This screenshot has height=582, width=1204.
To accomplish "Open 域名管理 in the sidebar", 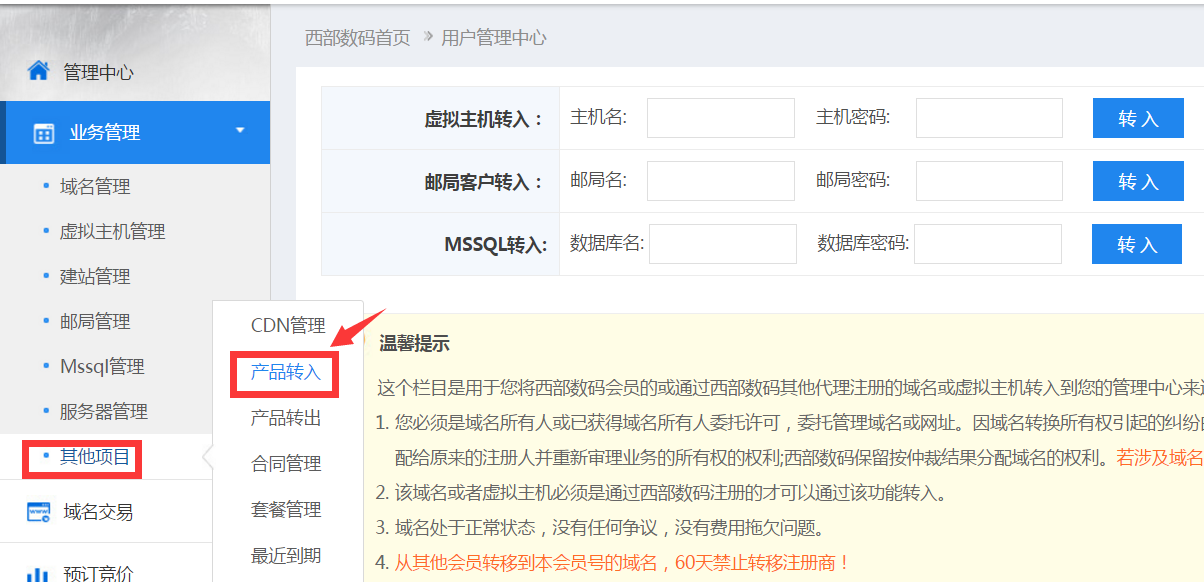I will [95, 187].
